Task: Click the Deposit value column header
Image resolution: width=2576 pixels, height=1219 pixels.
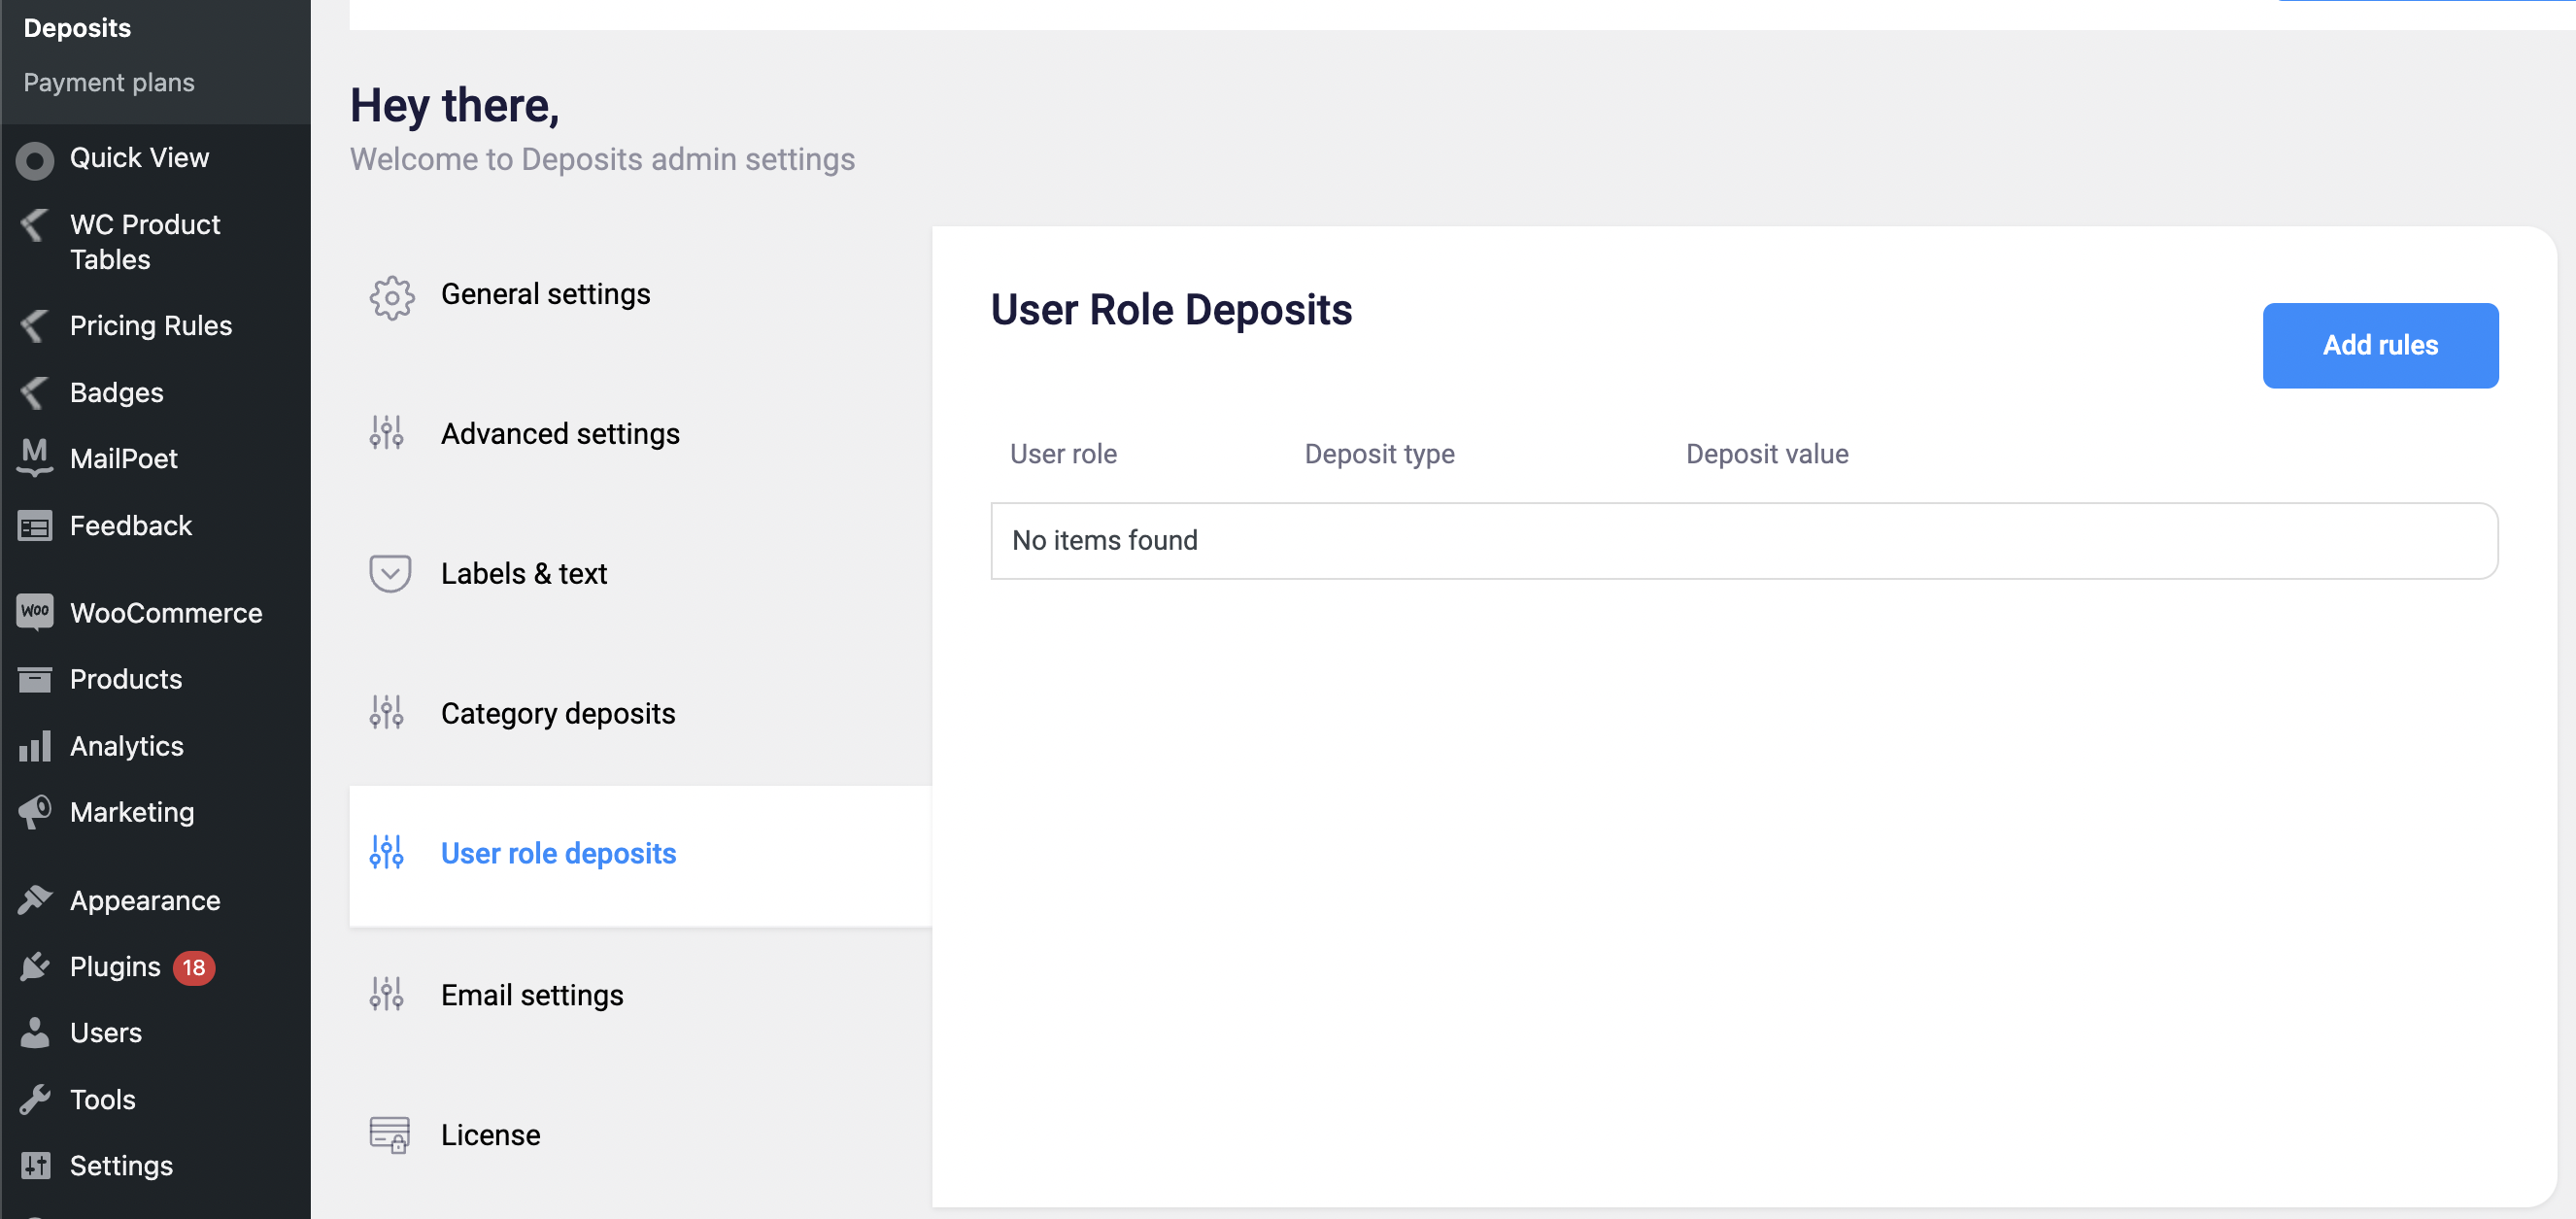Action: pyautogui.click(x=1766, y=454)
